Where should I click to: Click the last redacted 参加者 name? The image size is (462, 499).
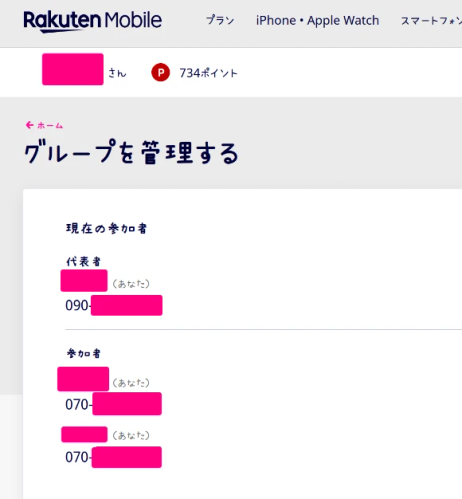[84, 434]
